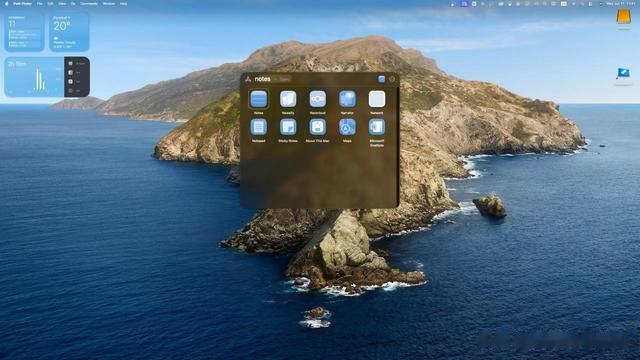Viewport: 640px width, 360px height.
Task: Open the Notes app in launcher results
Action: (258, 99)
